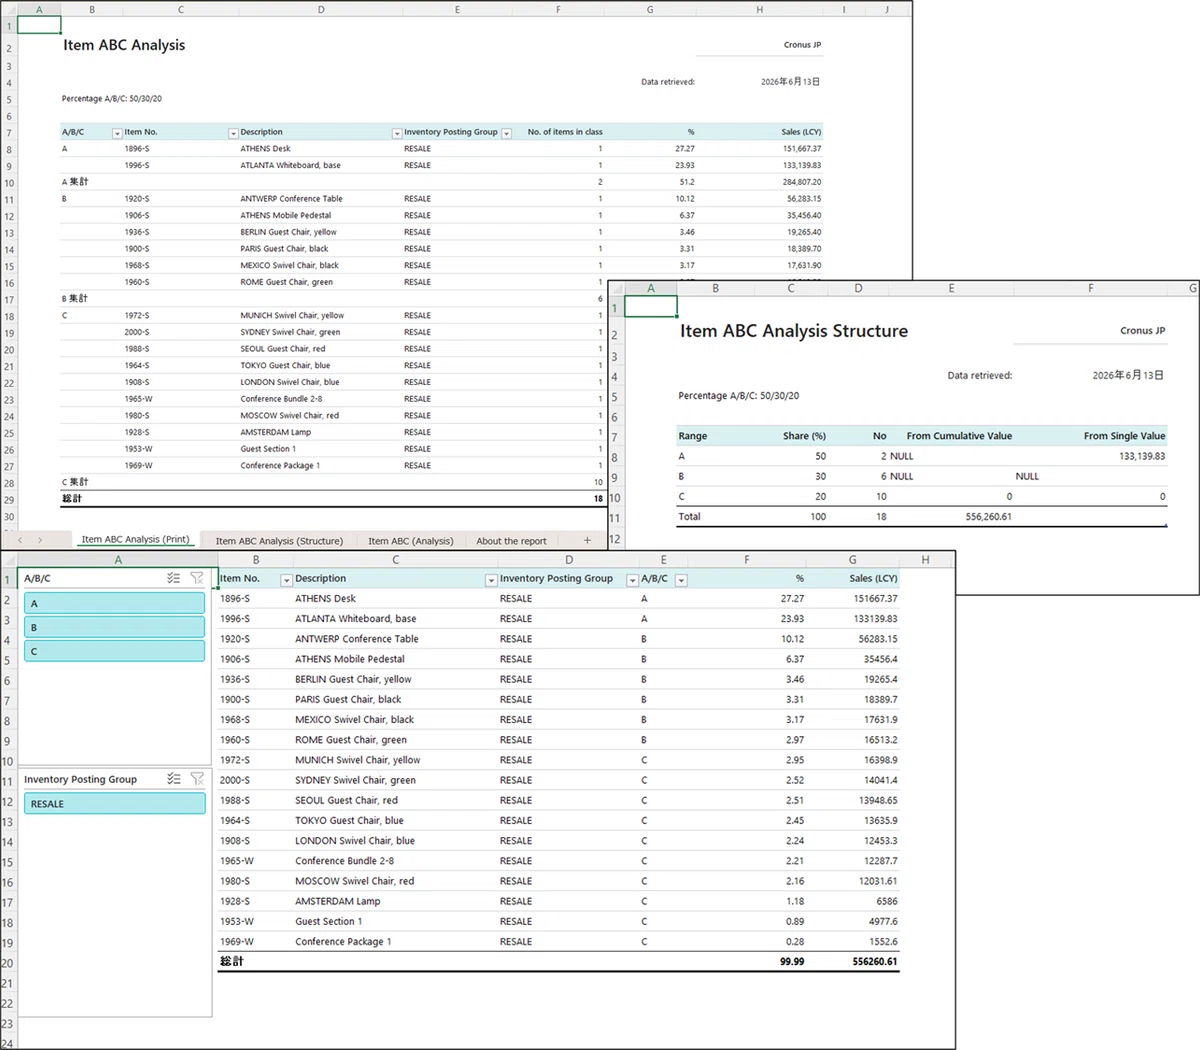The image size is (1200, 1050).
Task: Click 'From Cumulative Value' header in Structure sheet
Action: coord(959,436)
